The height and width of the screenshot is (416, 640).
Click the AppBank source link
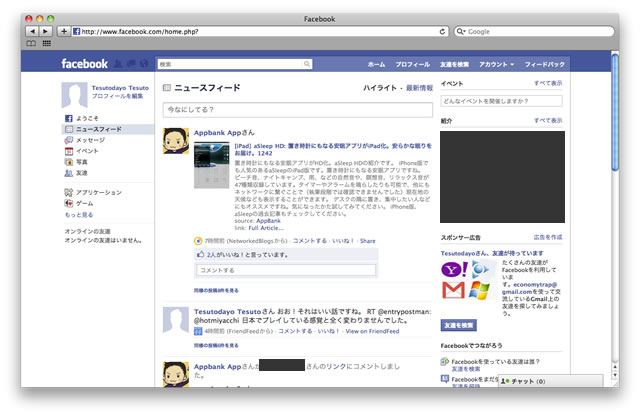coord(268,221)
